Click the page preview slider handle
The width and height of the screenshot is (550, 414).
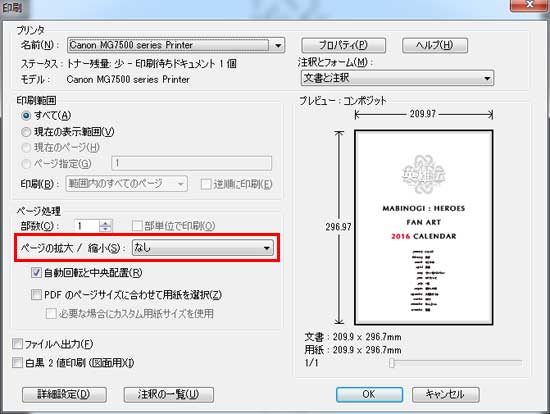click(392, 363)
